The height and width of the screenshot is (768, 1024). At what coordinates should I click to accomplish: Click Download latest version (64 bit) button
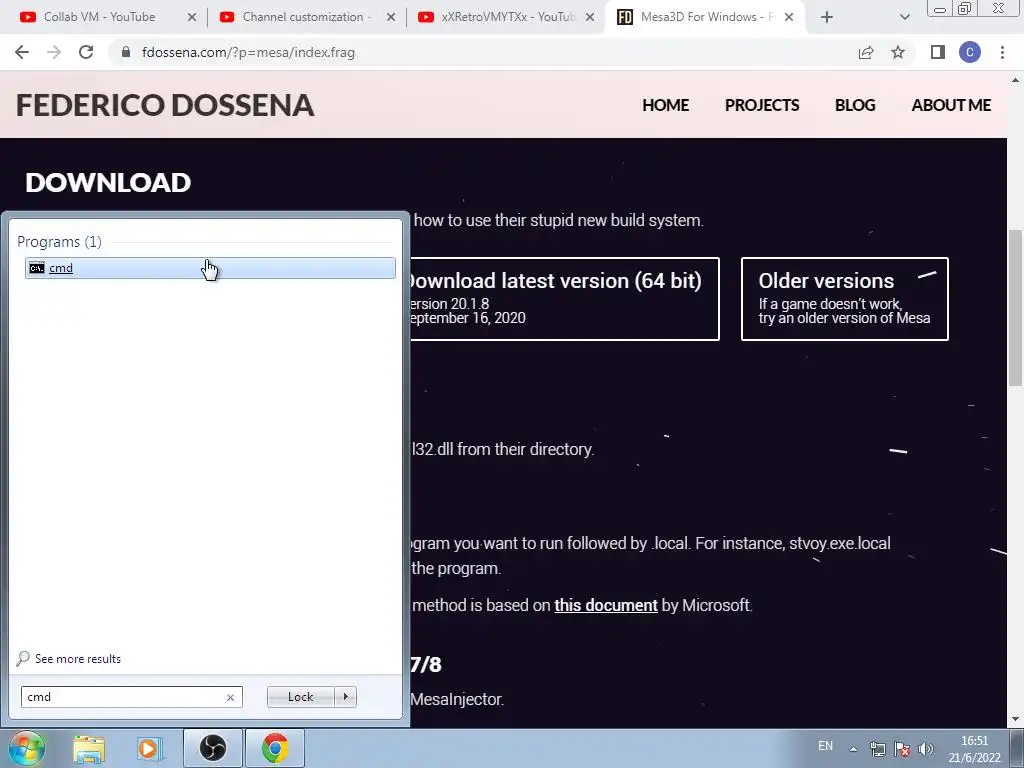tap(565, 299)
